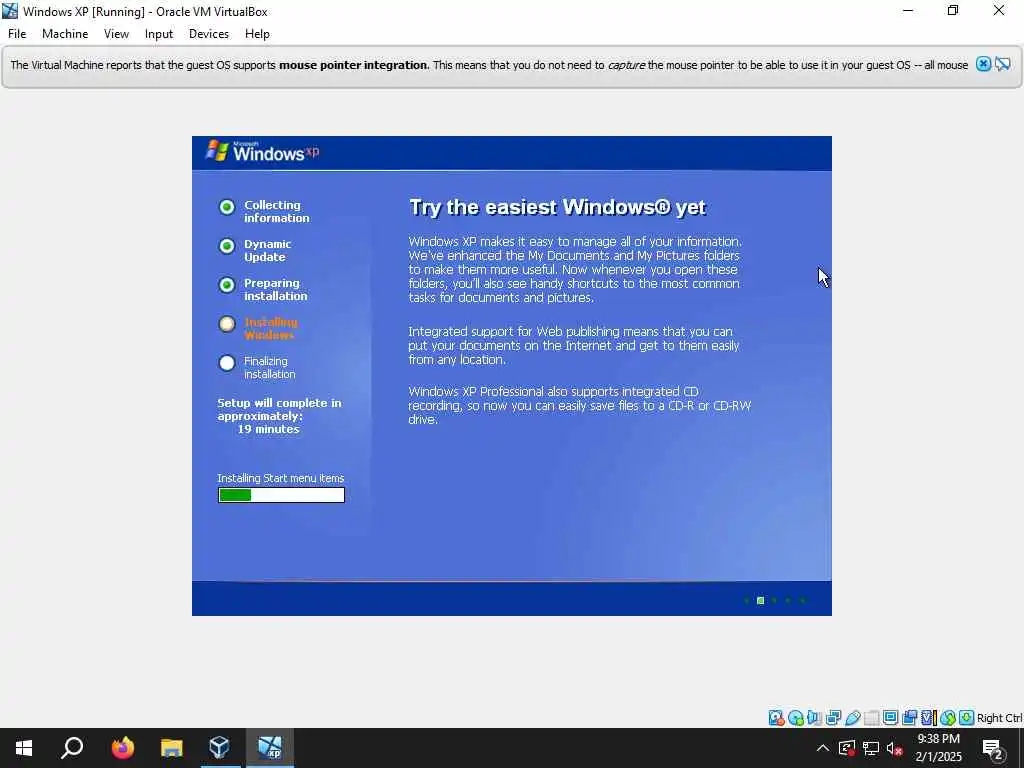The width and height of the screenshot is (1024, 768).
Task: Open the File menu
Action: pos(17,34)
